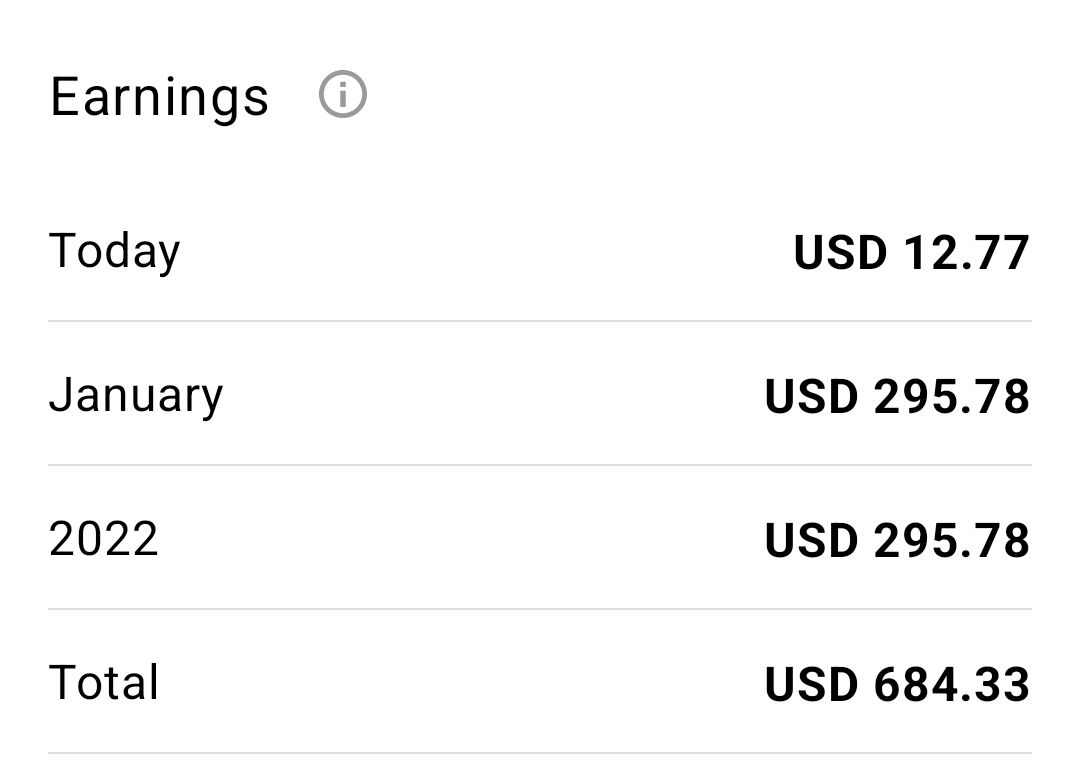This screenshot has height=773, width=1080.
Task: Click the January USD 295.78 amount
Action: click(x=897, y=398)
